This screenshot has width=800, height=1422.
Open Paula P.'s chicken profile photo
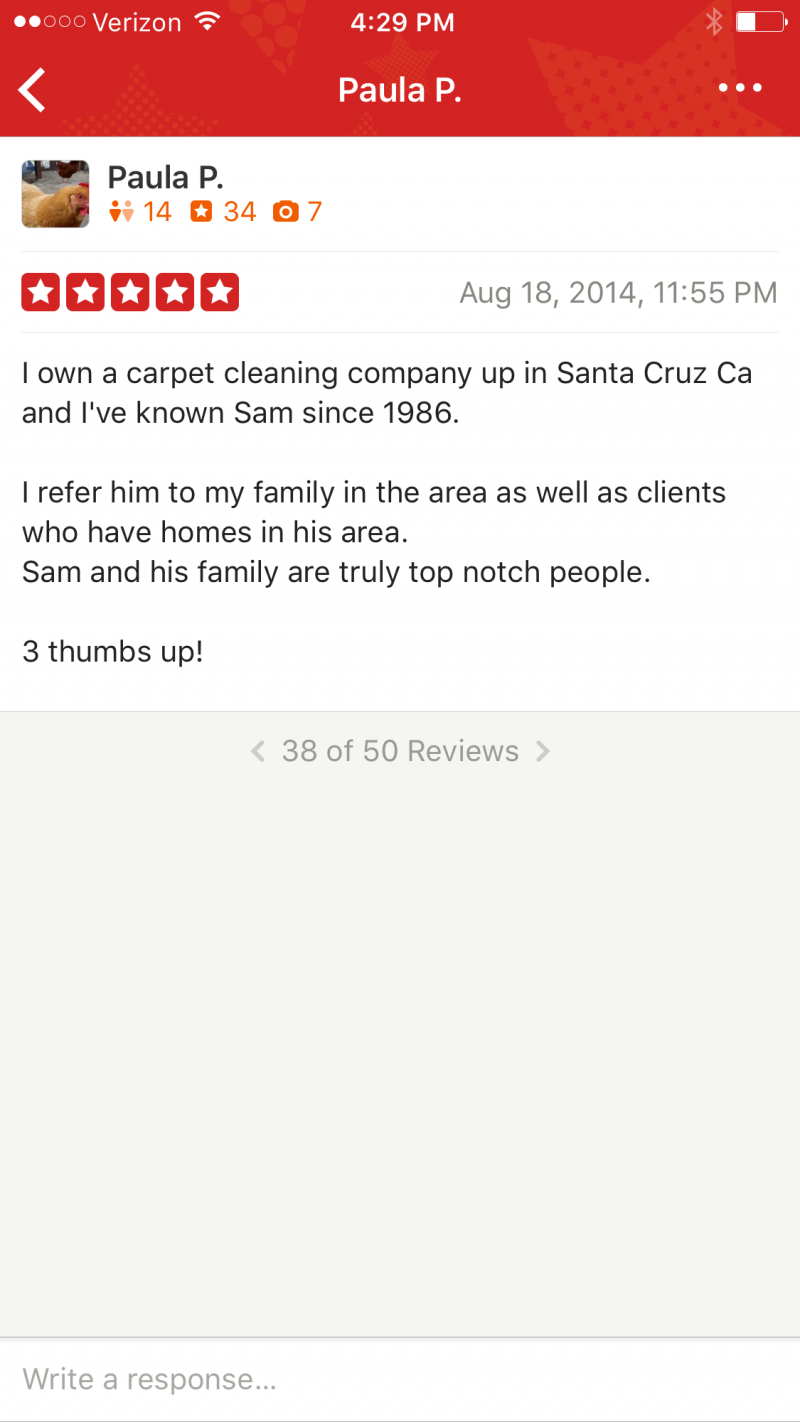[x=55, y=194]
